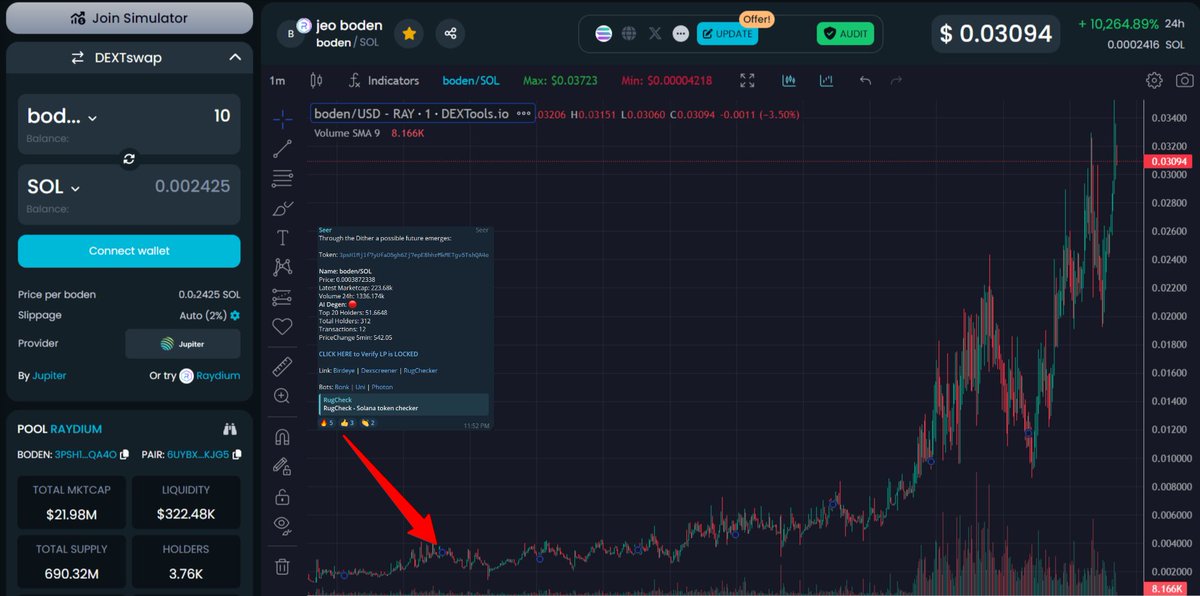The height and width of the screenshot is (596, 1200).
Task: Remove drawings with the trash icon
Action: tap(282, 567)
